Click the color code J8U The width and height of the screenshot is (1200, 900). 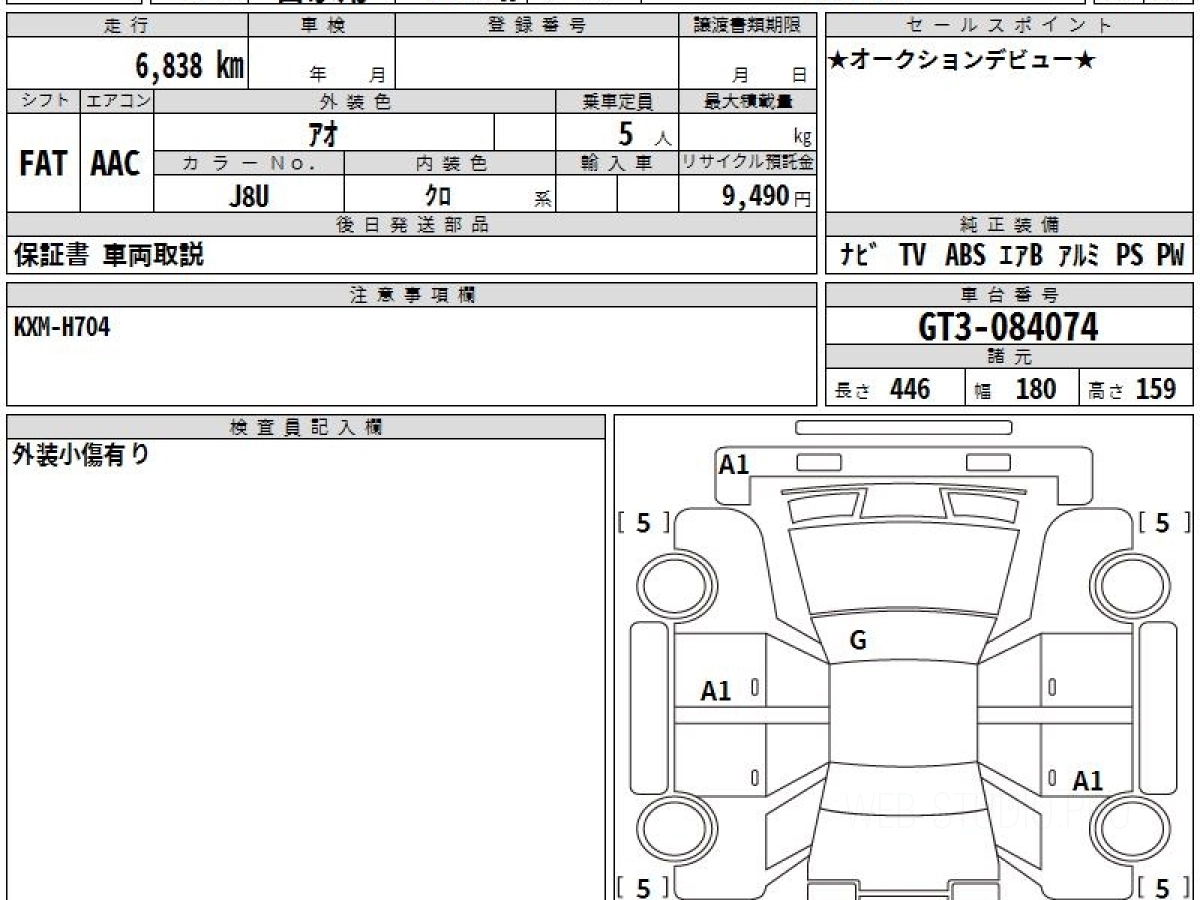[x=249, y=196]
